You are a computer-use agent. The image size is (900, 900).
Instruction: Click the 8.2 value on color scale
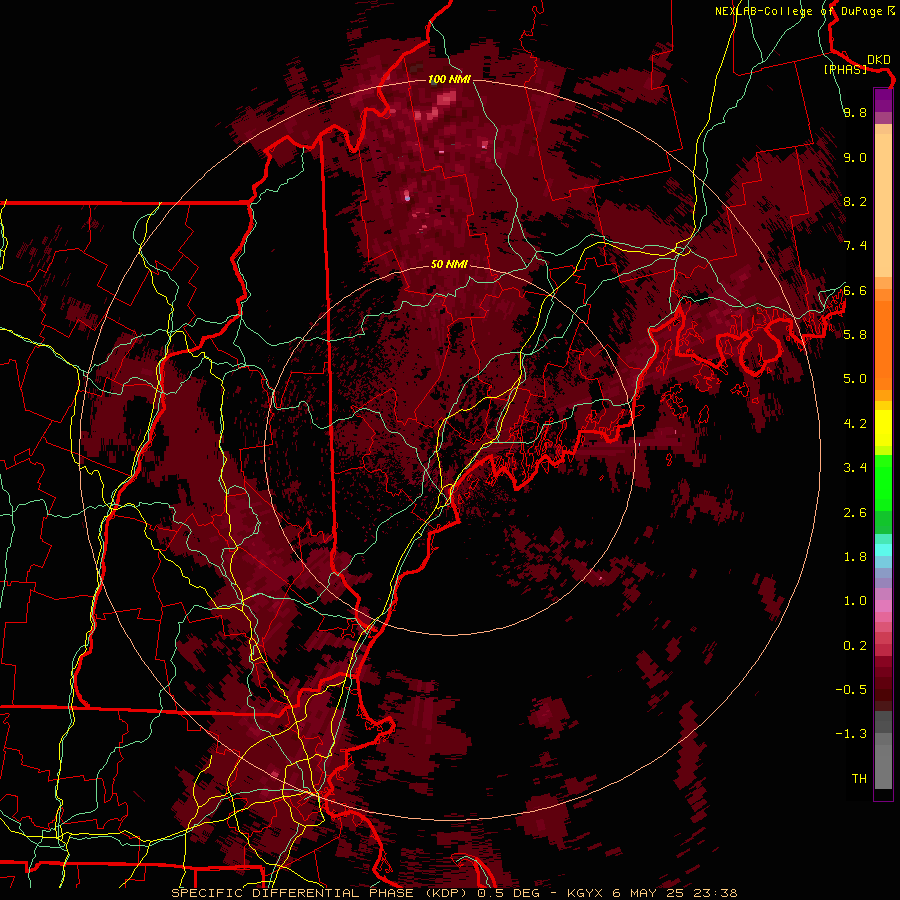coord(855,201)
